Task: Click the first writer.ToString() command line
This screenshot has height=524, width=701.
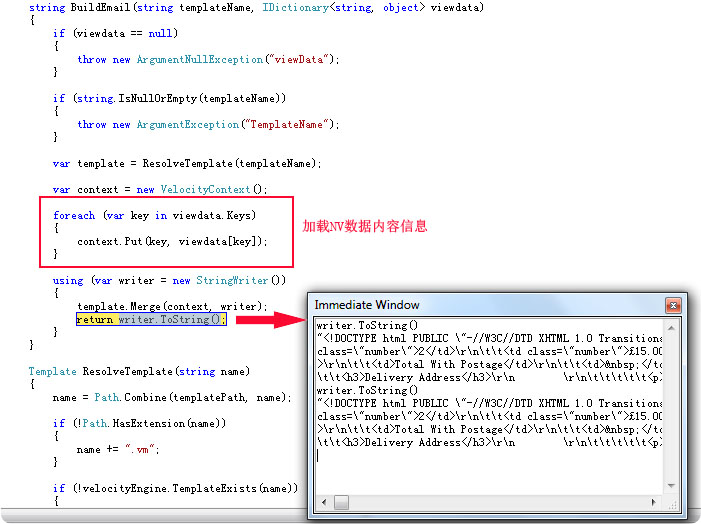Action: tap(367, 325)
